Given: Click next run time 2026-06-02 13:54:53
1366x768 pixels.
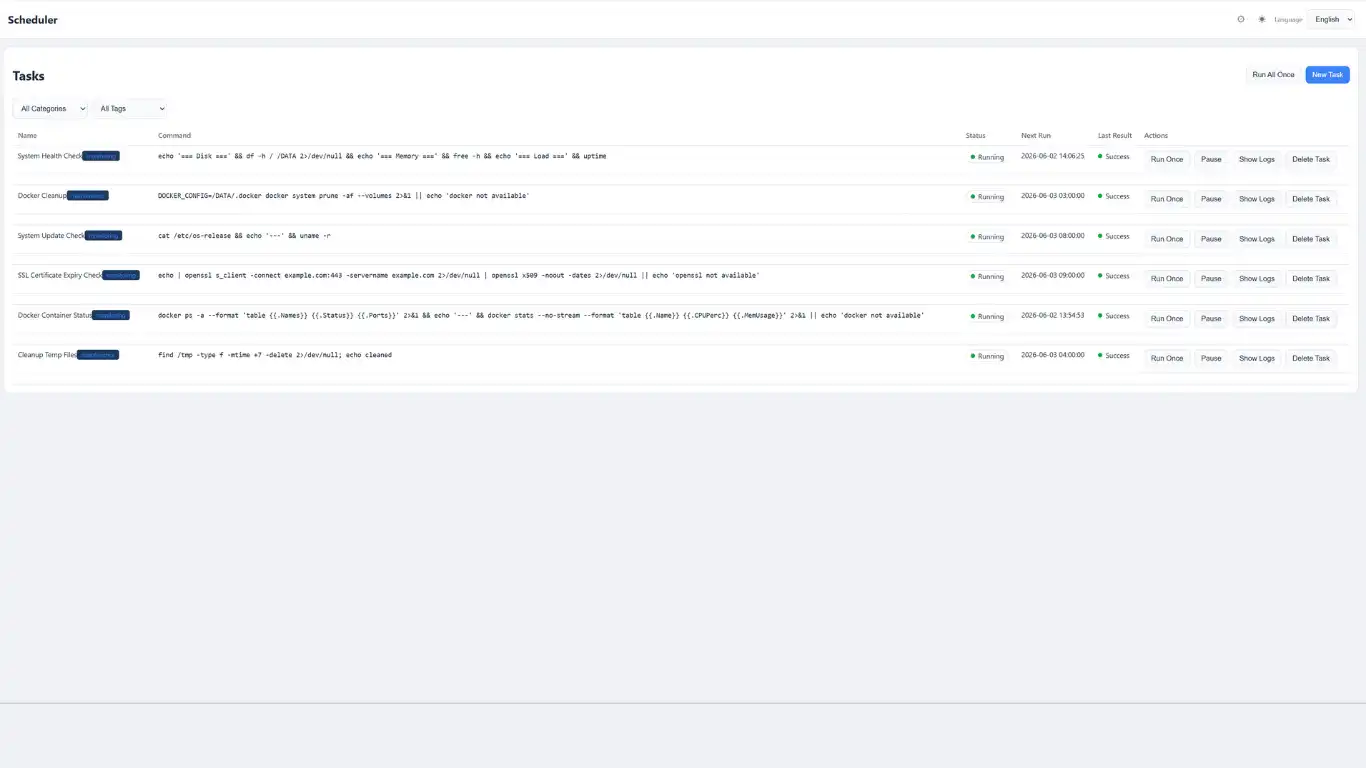Looking at the screenshot, I should pos(1052,315).
